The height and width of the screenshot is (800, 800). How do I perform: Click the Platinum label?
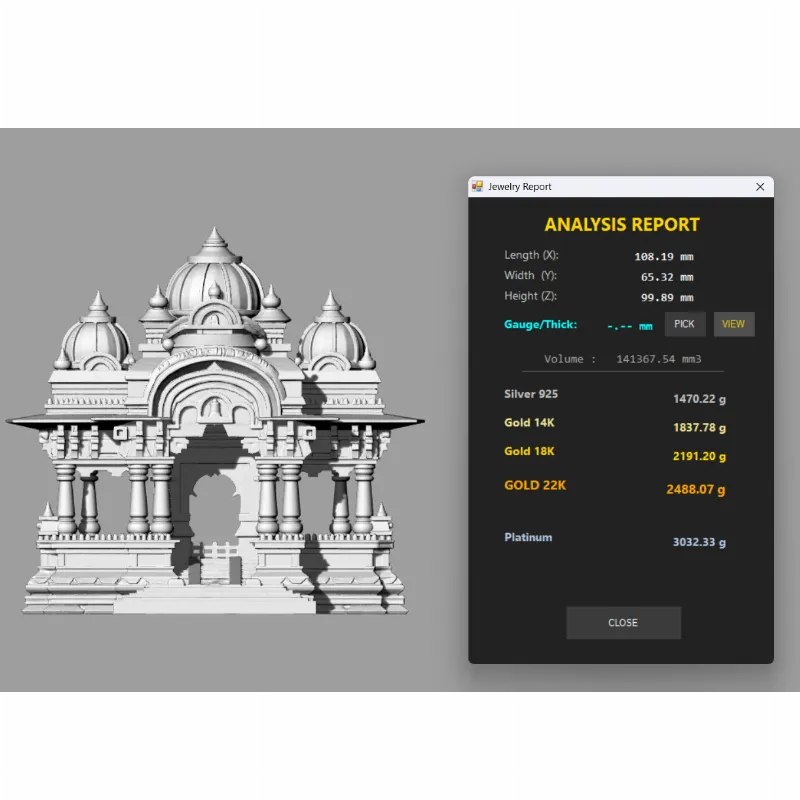[x=528, y=537]
